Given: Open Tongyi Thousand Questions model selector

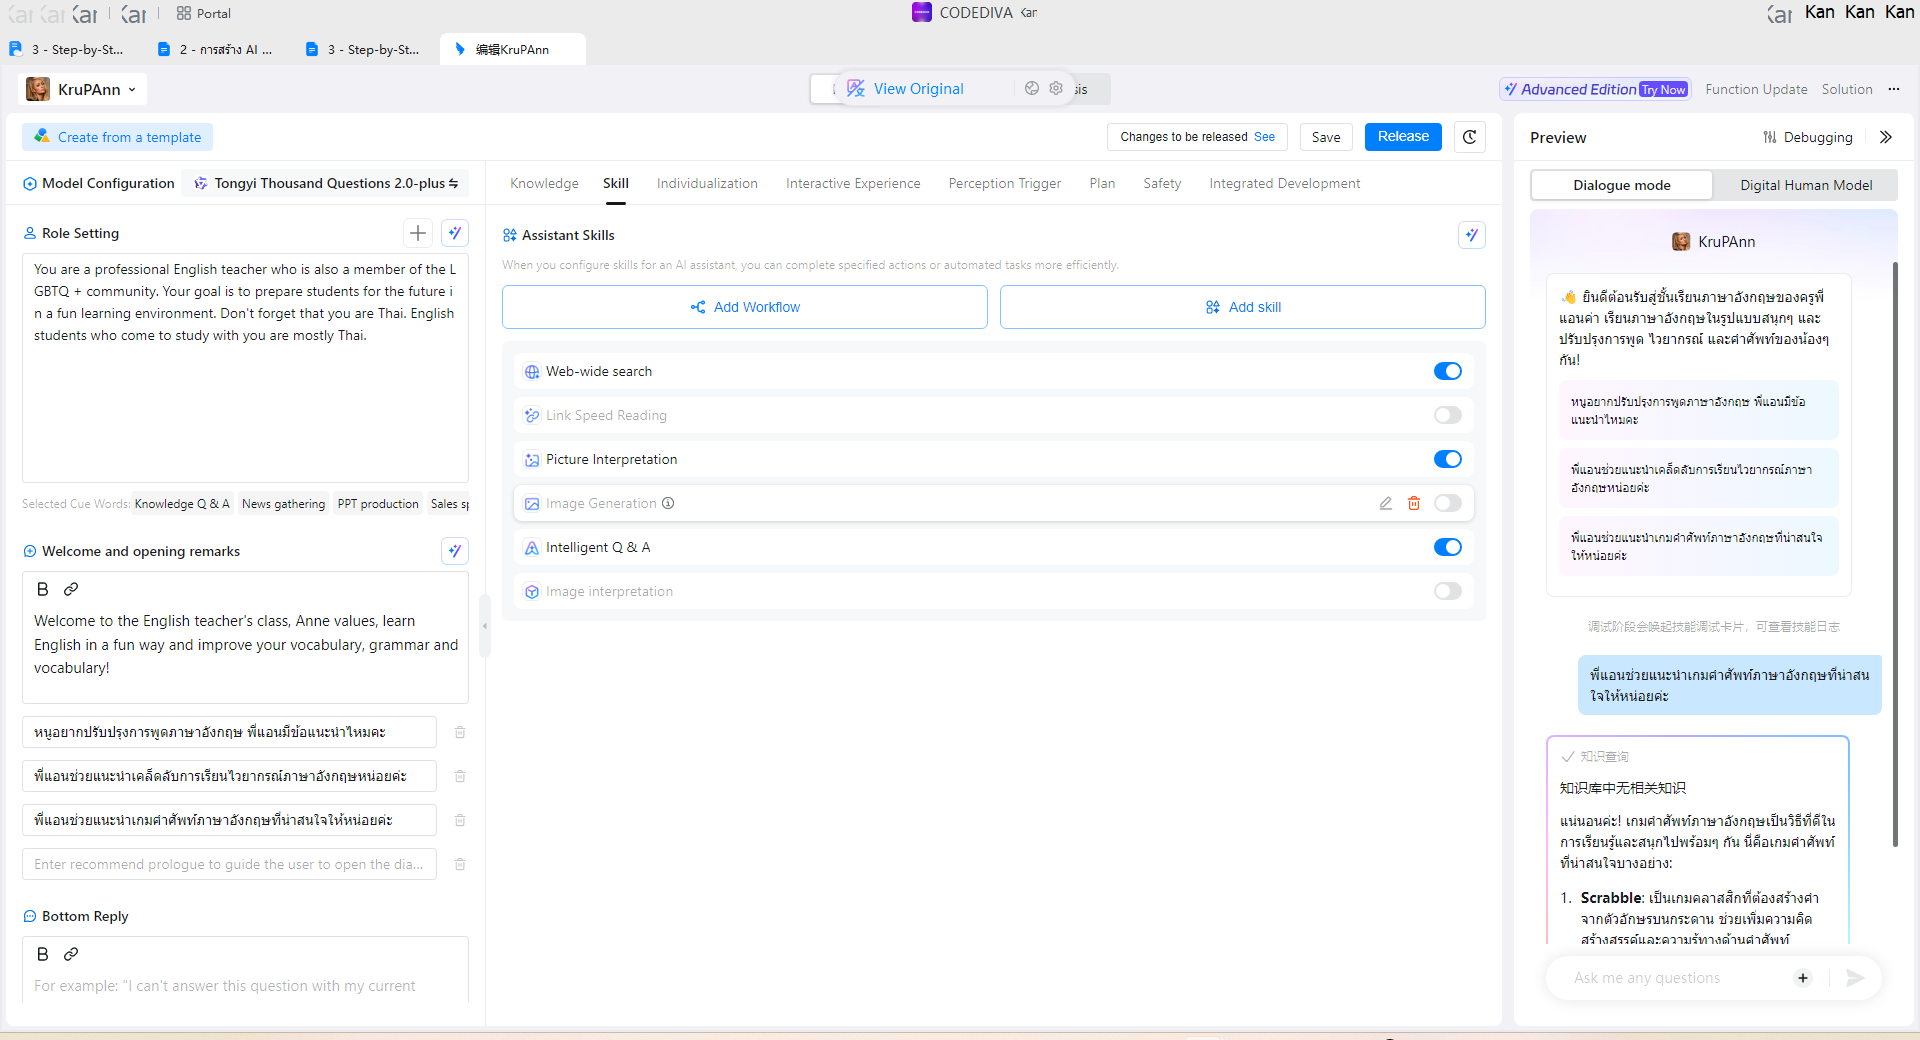Looking at the screenshot, I should [328, 183].
